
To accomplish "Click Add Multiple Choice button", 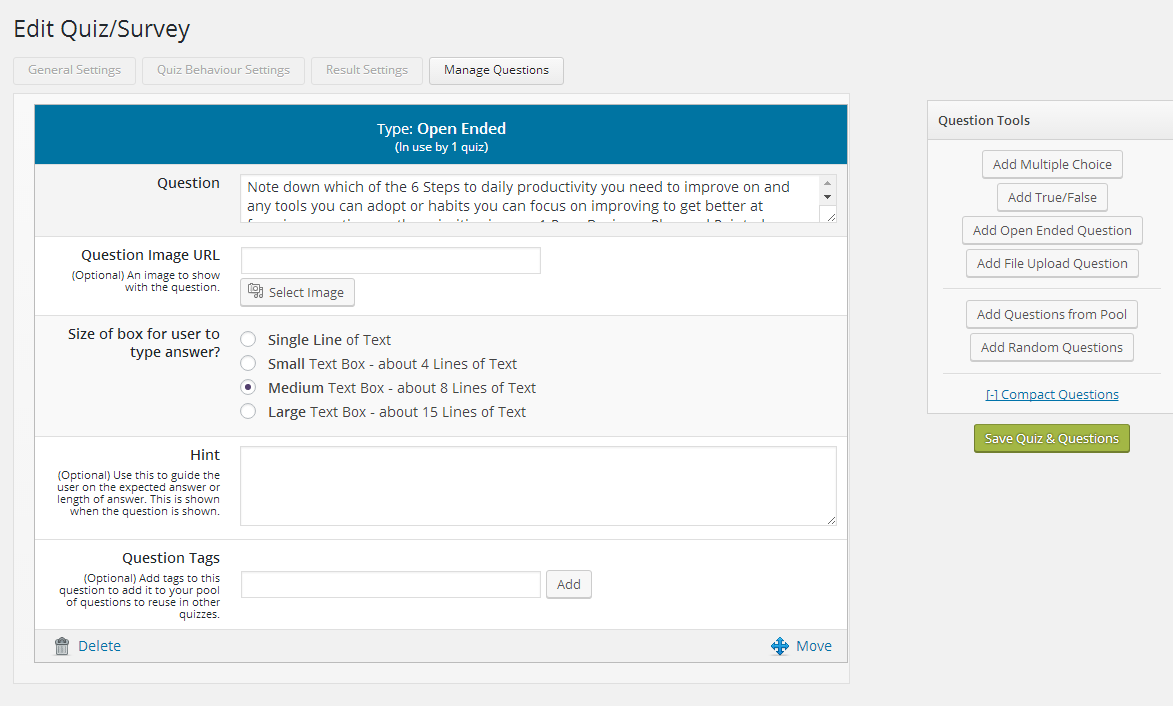I will click(1052, 165).
